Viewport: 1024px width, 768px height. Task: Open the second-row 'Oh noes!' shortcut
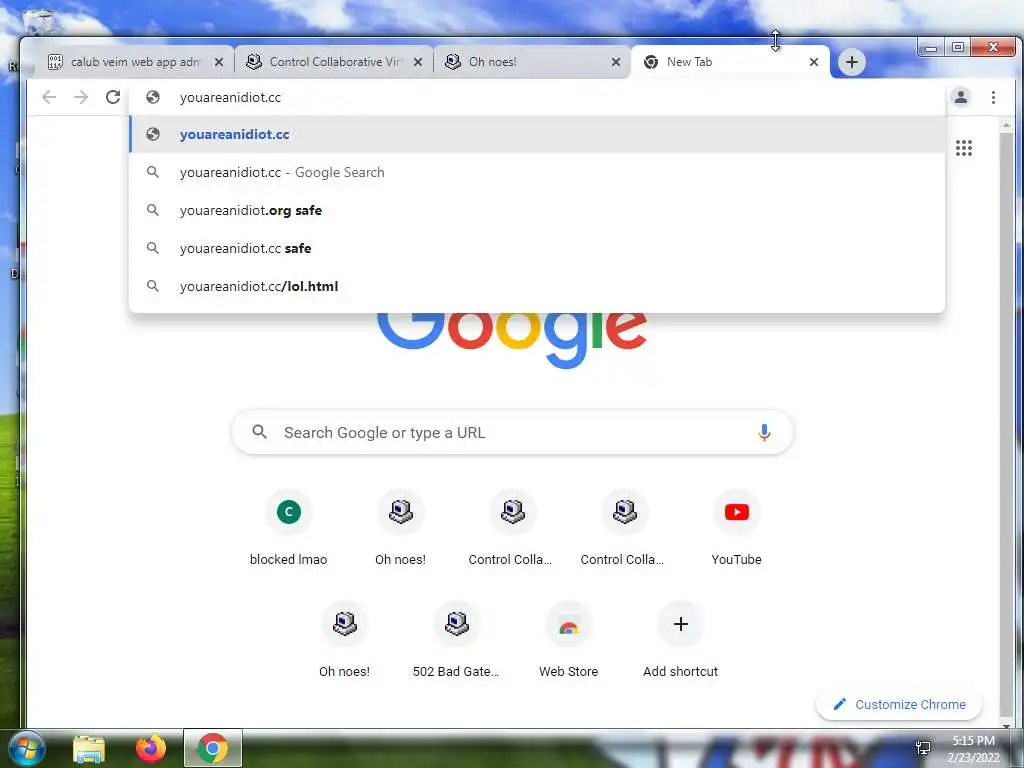click(345, 640)
